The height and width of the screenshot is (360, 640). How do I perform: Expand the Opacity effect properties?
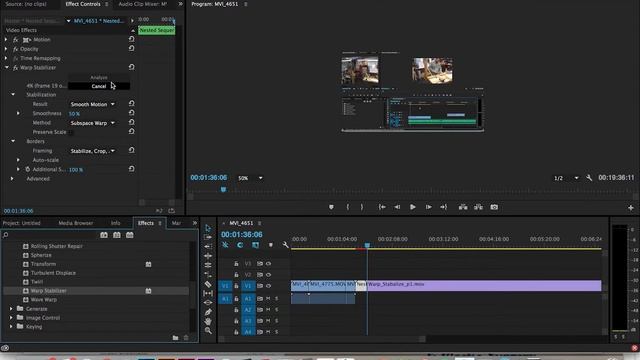6,49
